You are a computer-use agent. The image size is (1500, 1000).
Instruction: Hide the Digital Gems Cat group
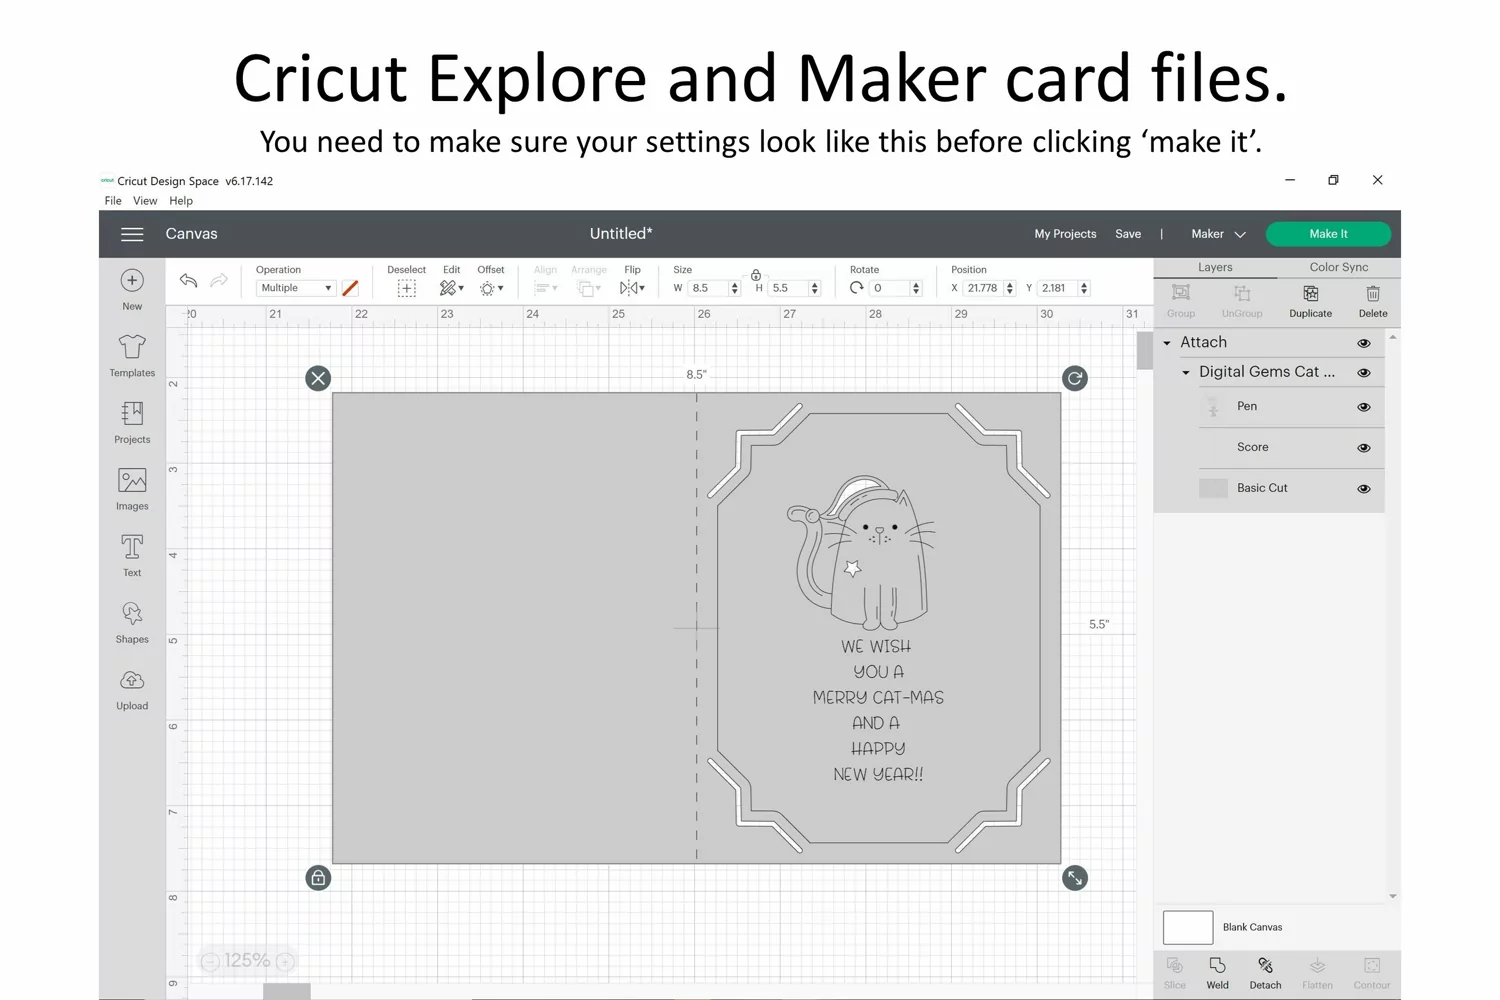coord(1364,372)
